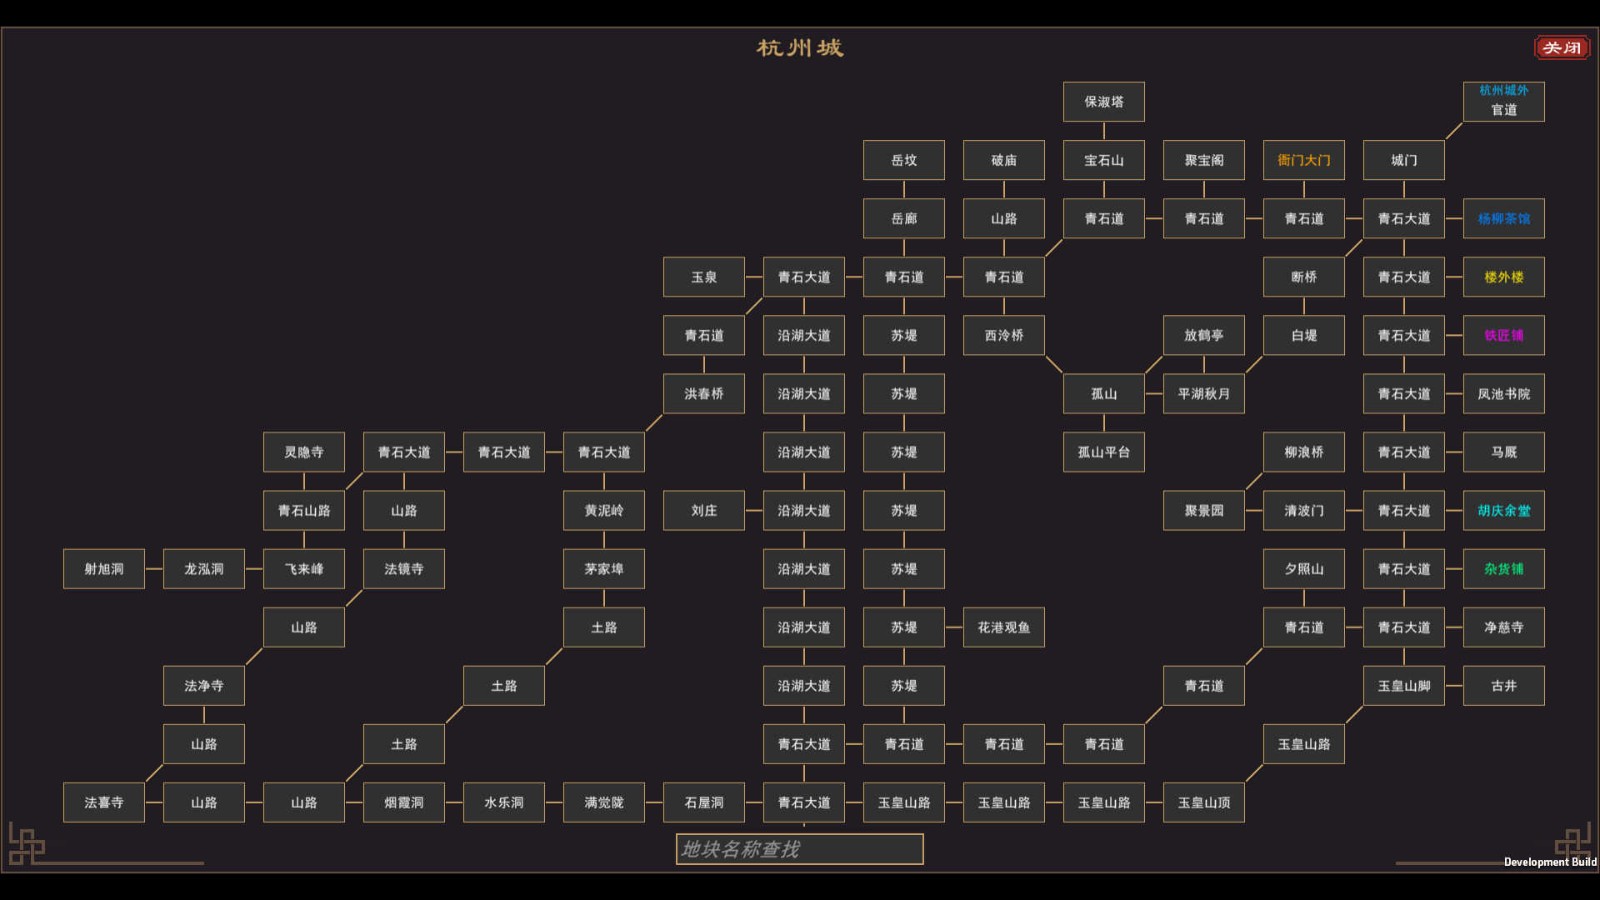Select the 法喜寺 temple node
This screenshot has width=1600, height=900.
point(104,803)
